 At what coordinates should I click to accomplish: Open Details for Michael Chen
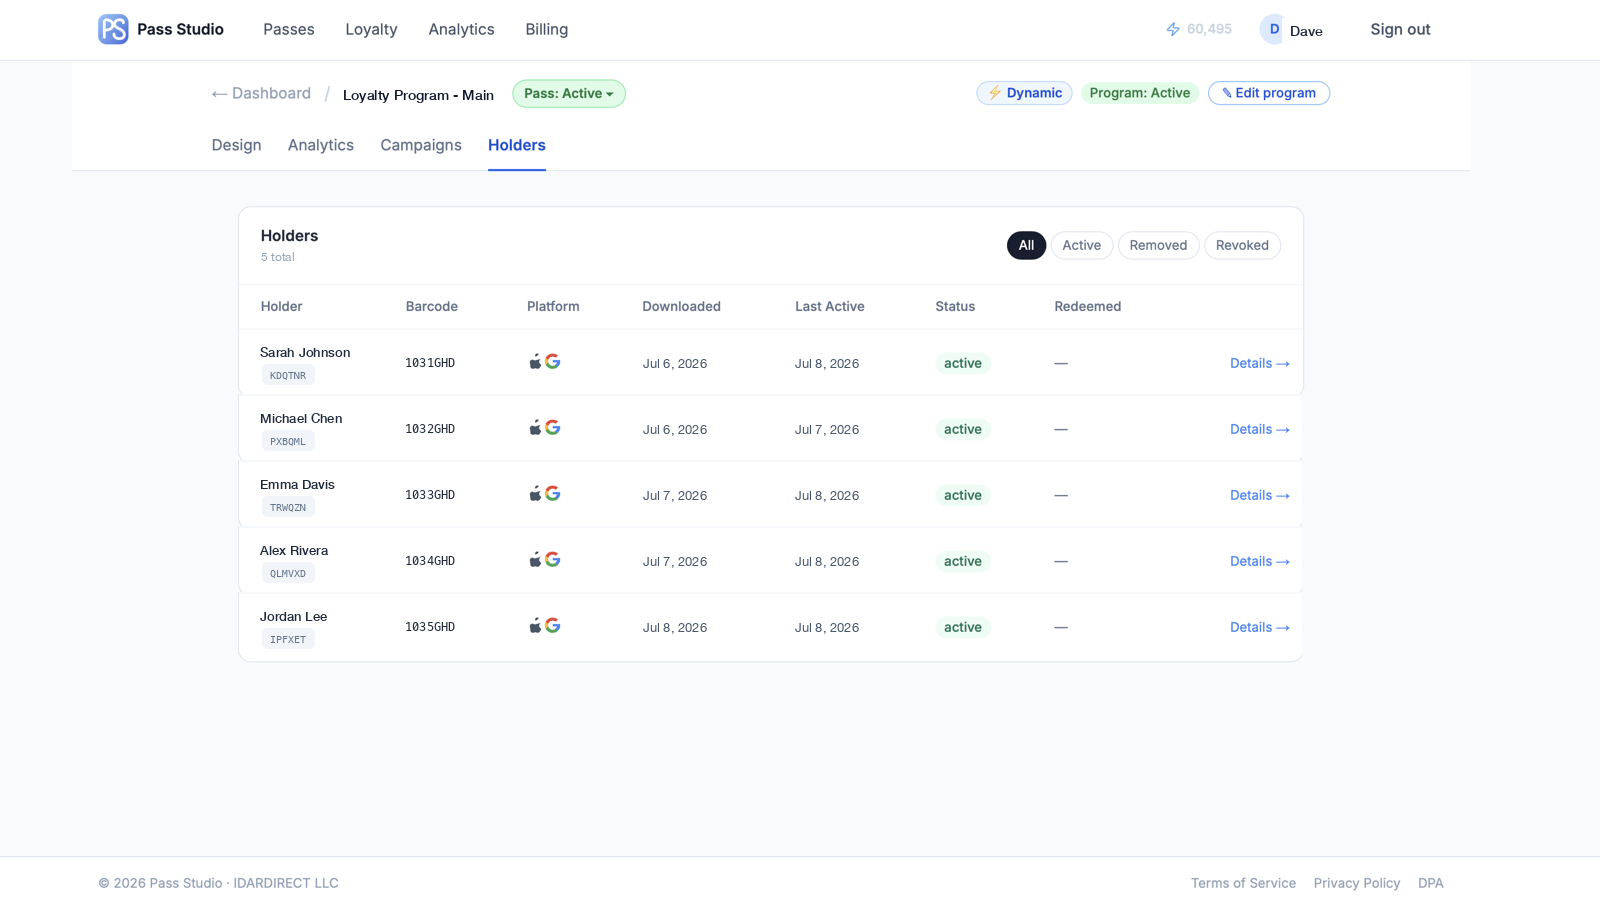[x=1260, y=430]
